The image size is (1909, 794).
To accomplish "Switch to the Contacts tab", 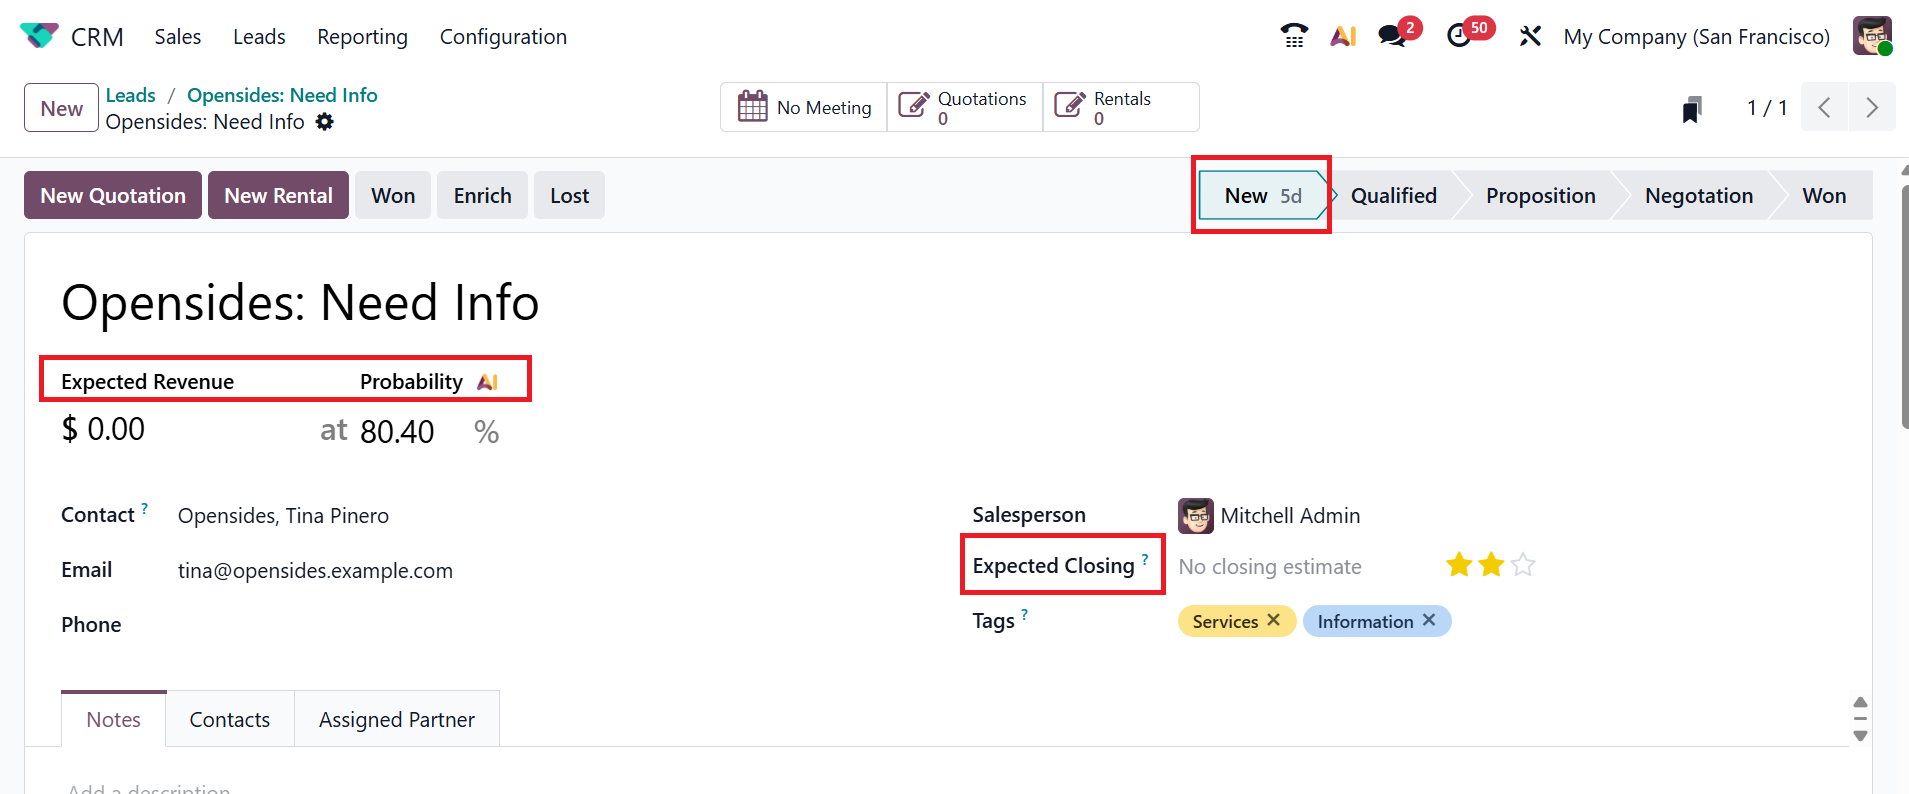I will coord(230,719).
